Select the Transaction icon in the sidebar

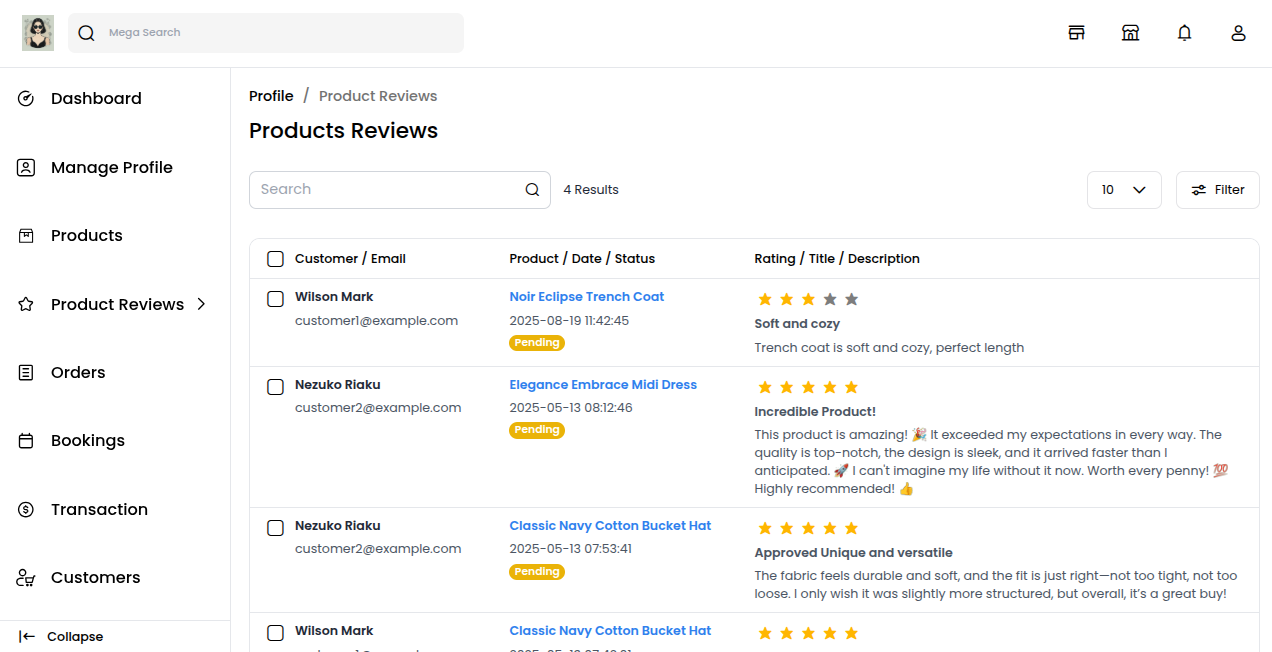pos(25,509)
